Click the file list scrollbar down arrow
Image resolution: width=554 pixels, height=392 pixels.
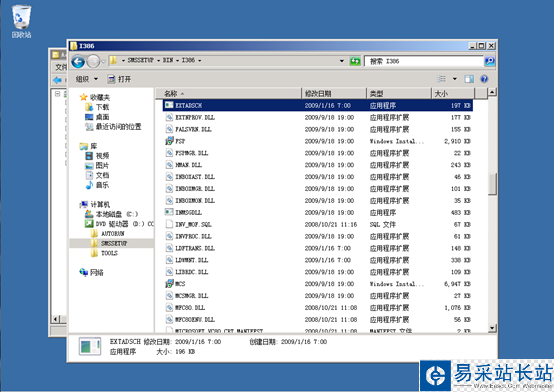click(492, 328)
